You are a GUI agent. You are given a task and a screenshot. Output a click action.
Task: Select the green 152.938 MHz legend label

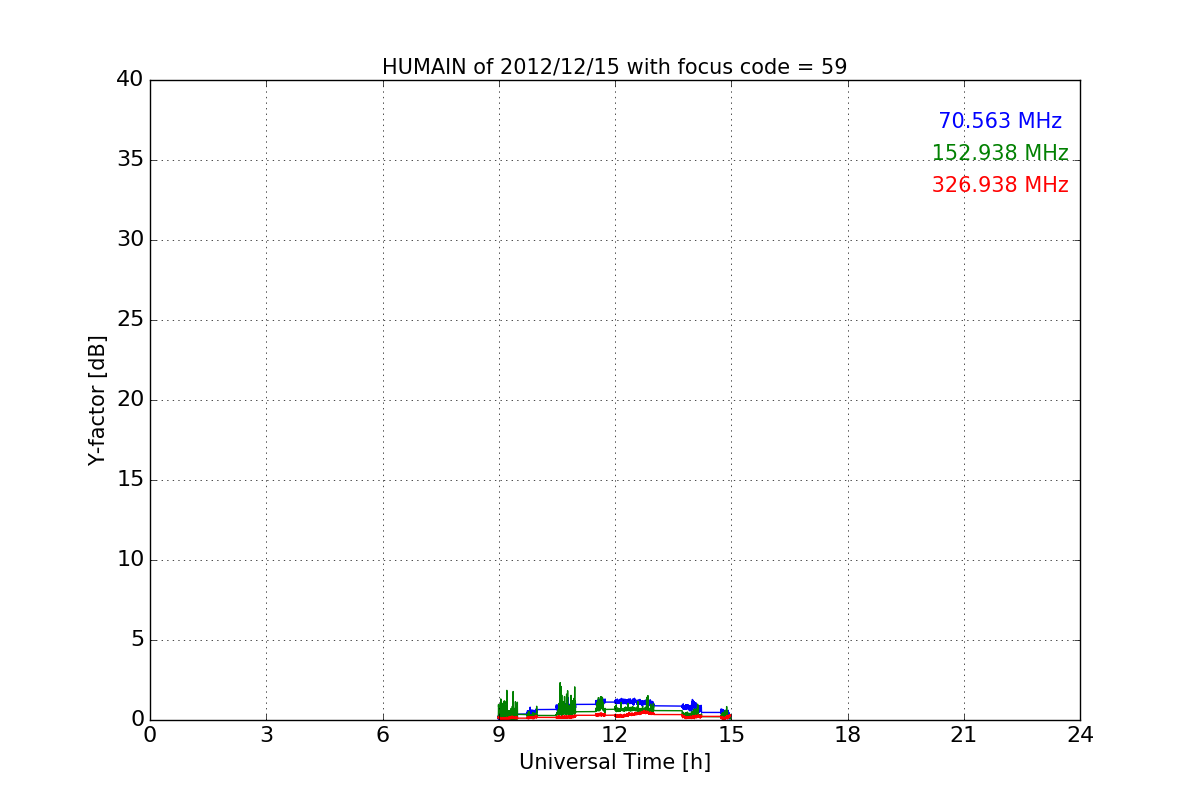click(x=1000, y=153)
